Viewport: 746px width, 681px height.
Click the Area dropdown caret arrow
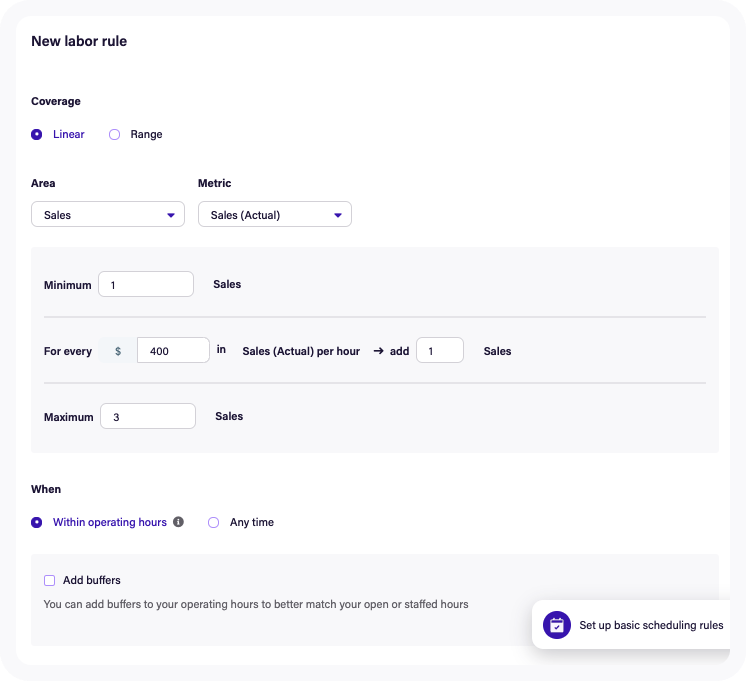pos(171,215)
